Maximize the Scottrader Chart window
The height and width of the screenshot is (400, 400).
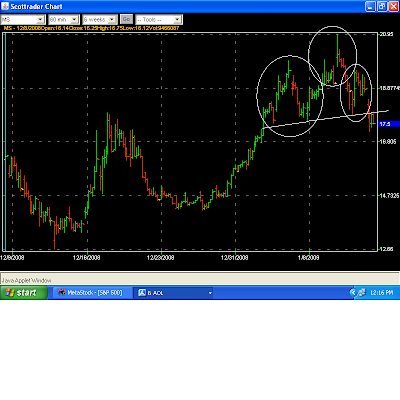point(382,6)
